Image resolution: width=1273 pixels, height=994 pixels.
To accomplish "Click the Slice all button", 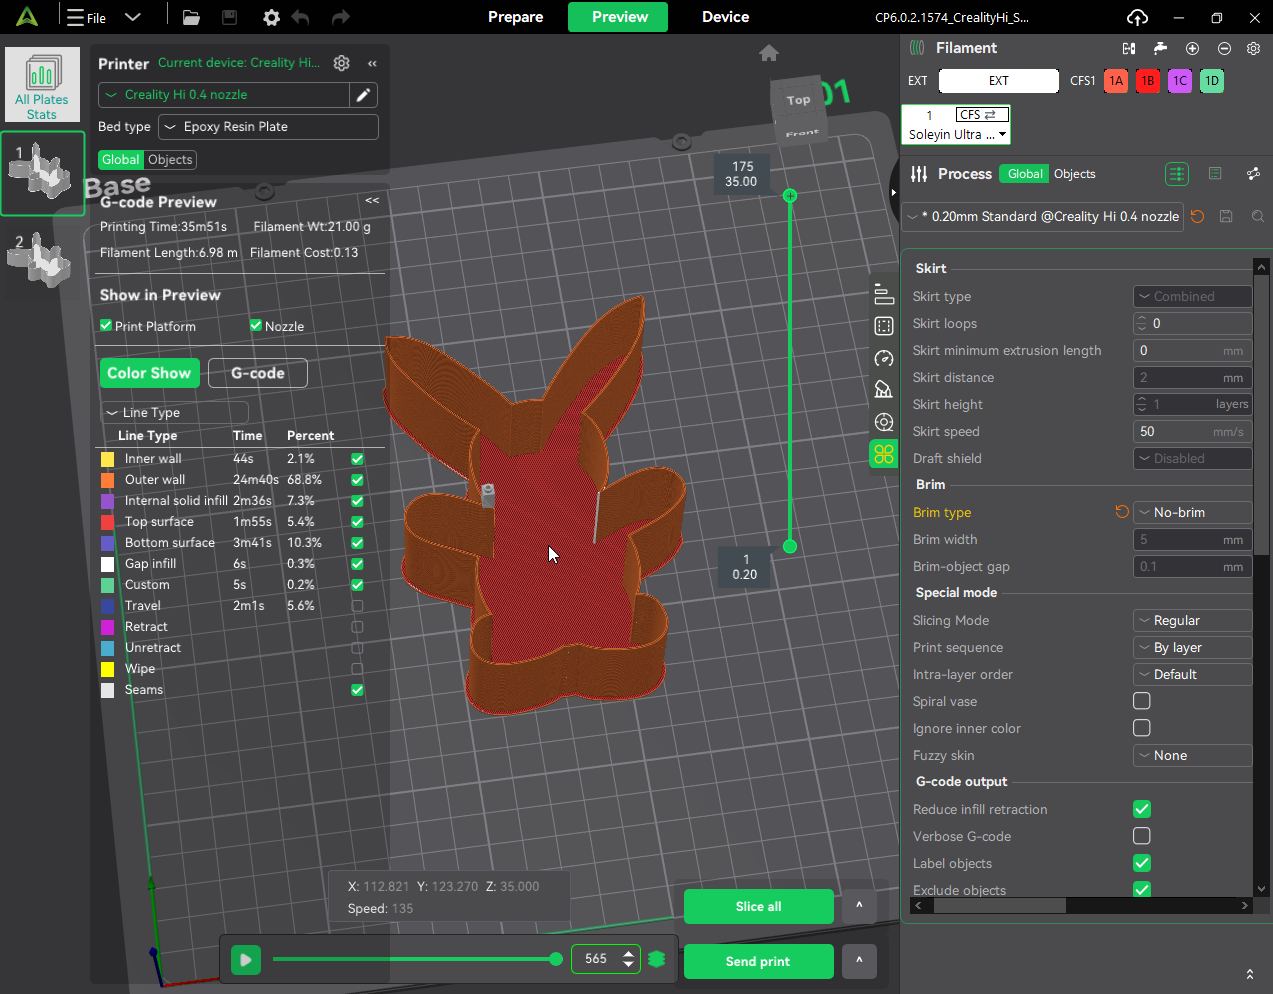I will (759, 906).
